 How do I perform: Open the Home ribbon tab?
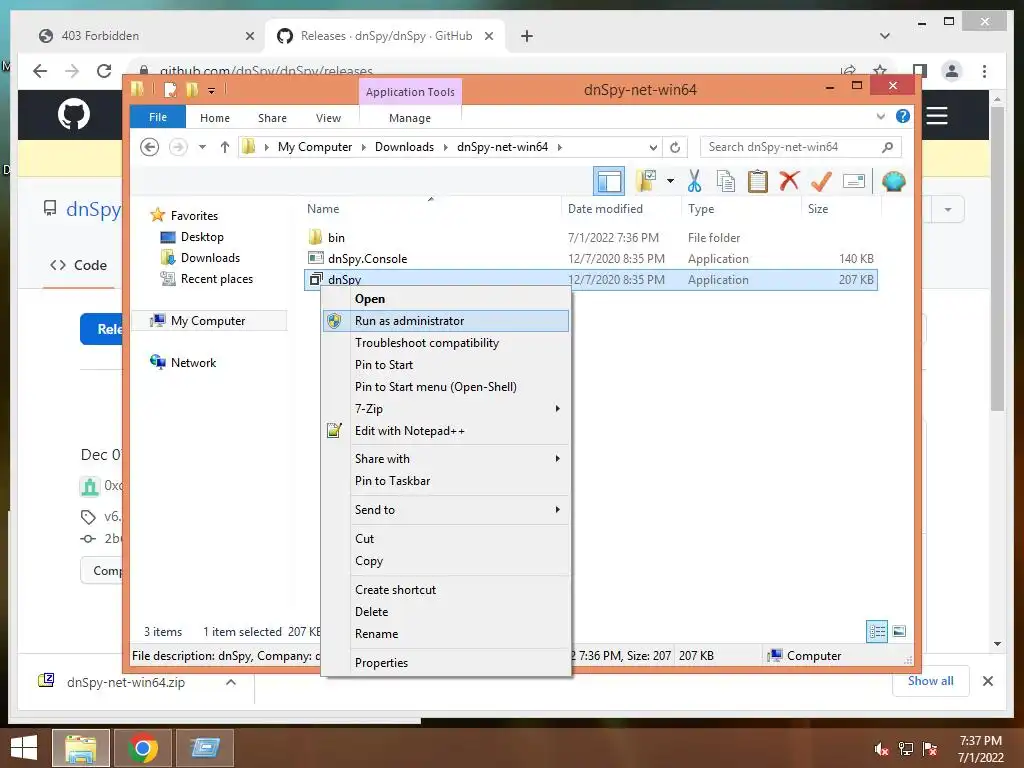215,118
